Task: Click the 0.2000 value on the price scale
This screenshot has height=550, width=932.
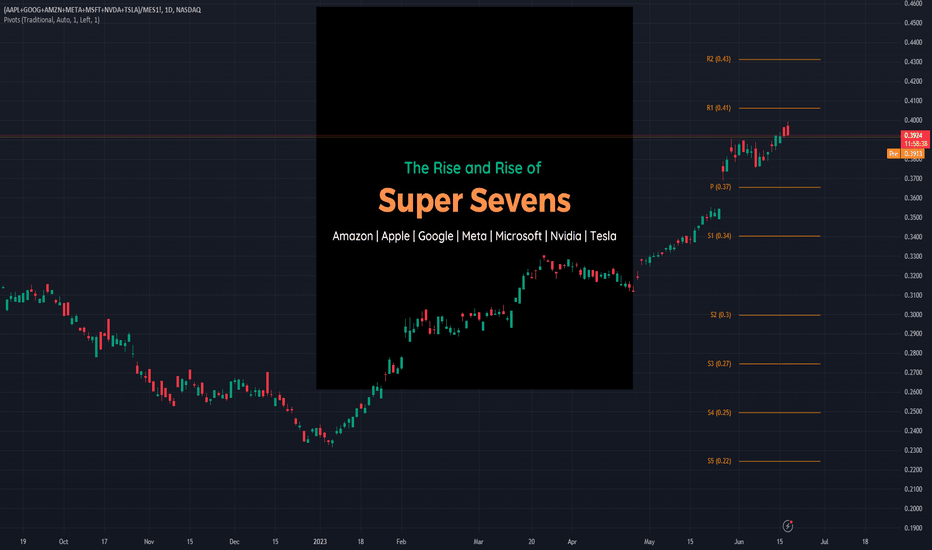Action: tap(914, 509)
